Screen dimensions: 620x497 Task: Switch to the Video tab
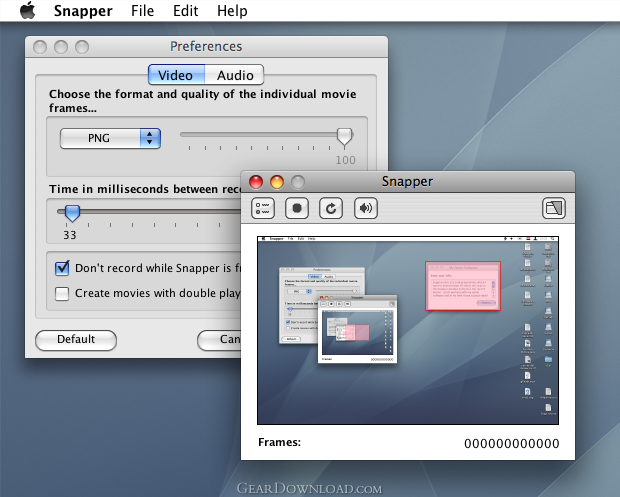[176, 75]
